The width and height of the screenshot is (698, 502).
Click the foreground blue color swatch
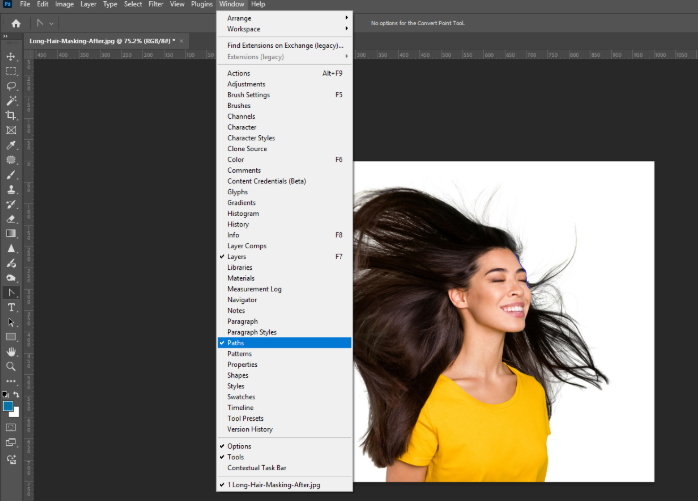pos(8,406)
